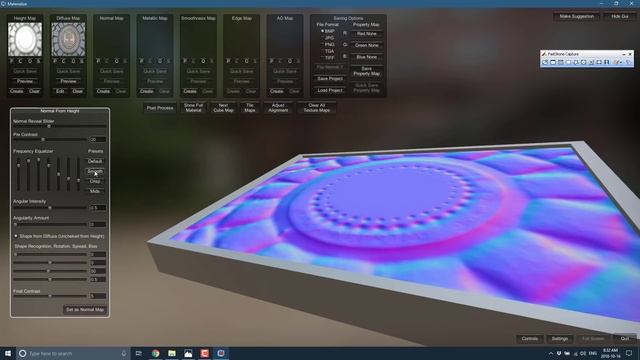Image resolution: width=640 pixels, height=360 pixels.
Task: Click Load Project button
Action: (x=330, y=90)
